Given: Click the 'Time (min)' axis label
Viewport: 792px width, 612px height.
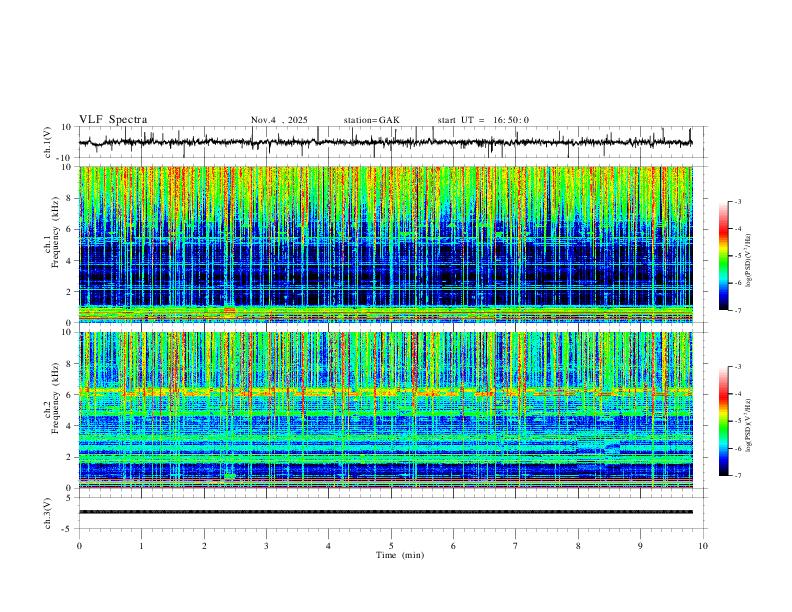Looking at the screenshot, I should [x=400, y=555].
